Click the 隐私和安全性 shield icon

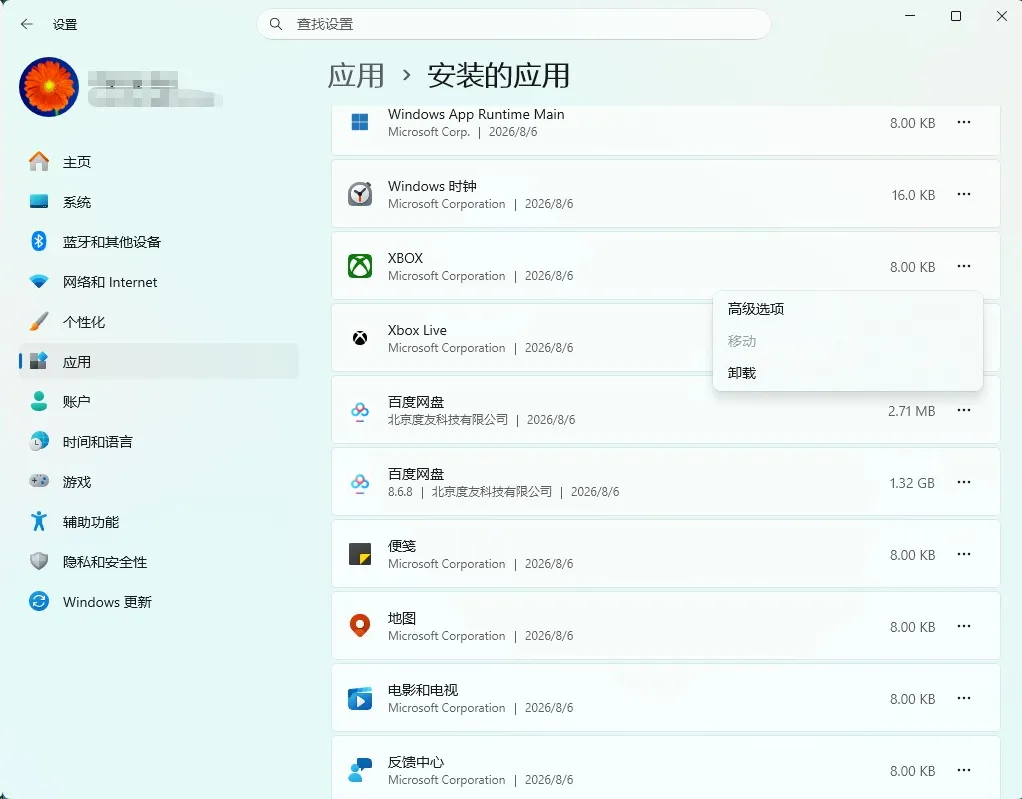click(x=39, y=561)
